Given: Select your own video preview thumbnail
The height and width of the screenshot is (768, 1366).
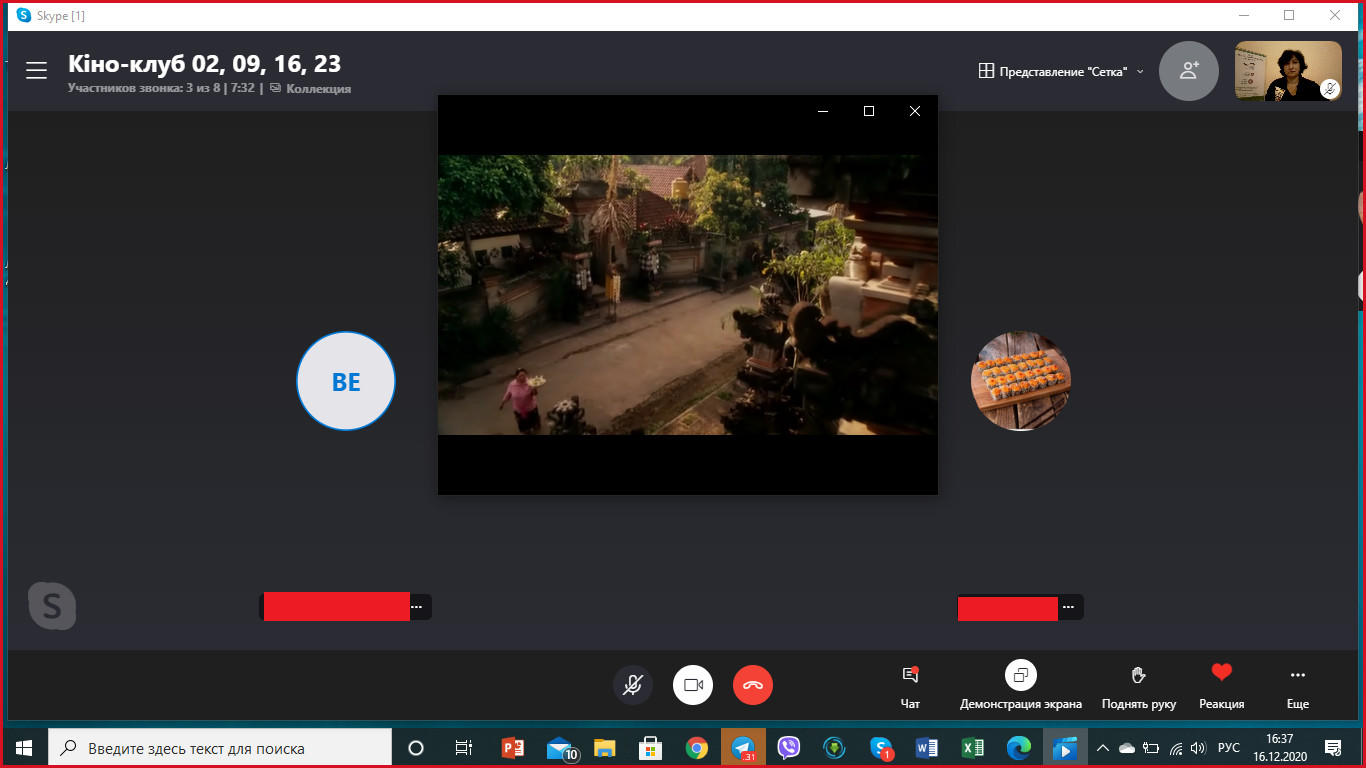Looking at the screenshot, I should tap(1288, 71).
